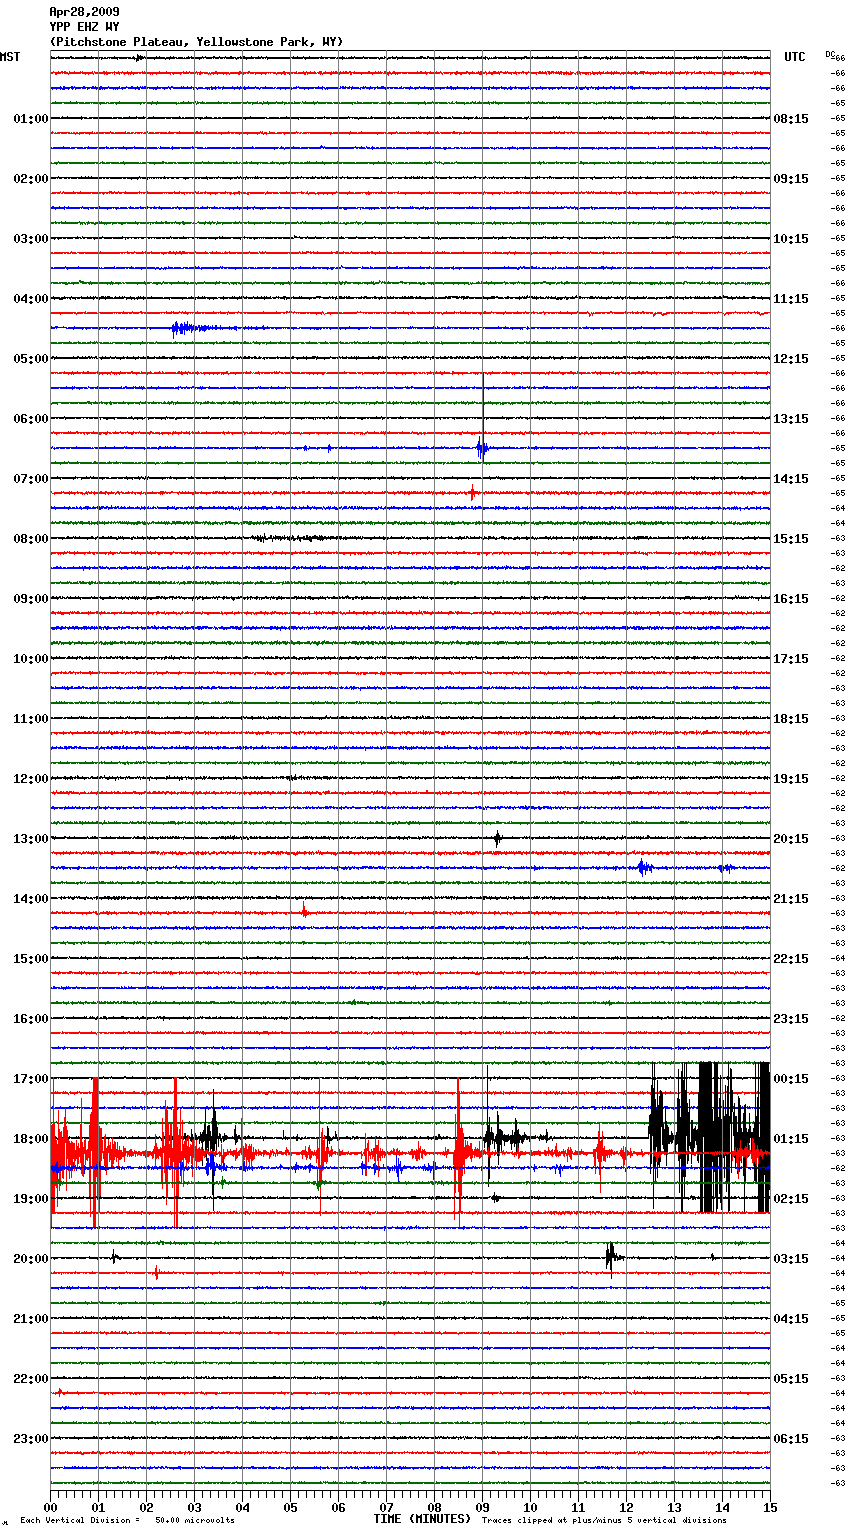850x1534 pixels.
Task: Click minute tick label 13 on the axis
Action: (x=674, y=1507)
